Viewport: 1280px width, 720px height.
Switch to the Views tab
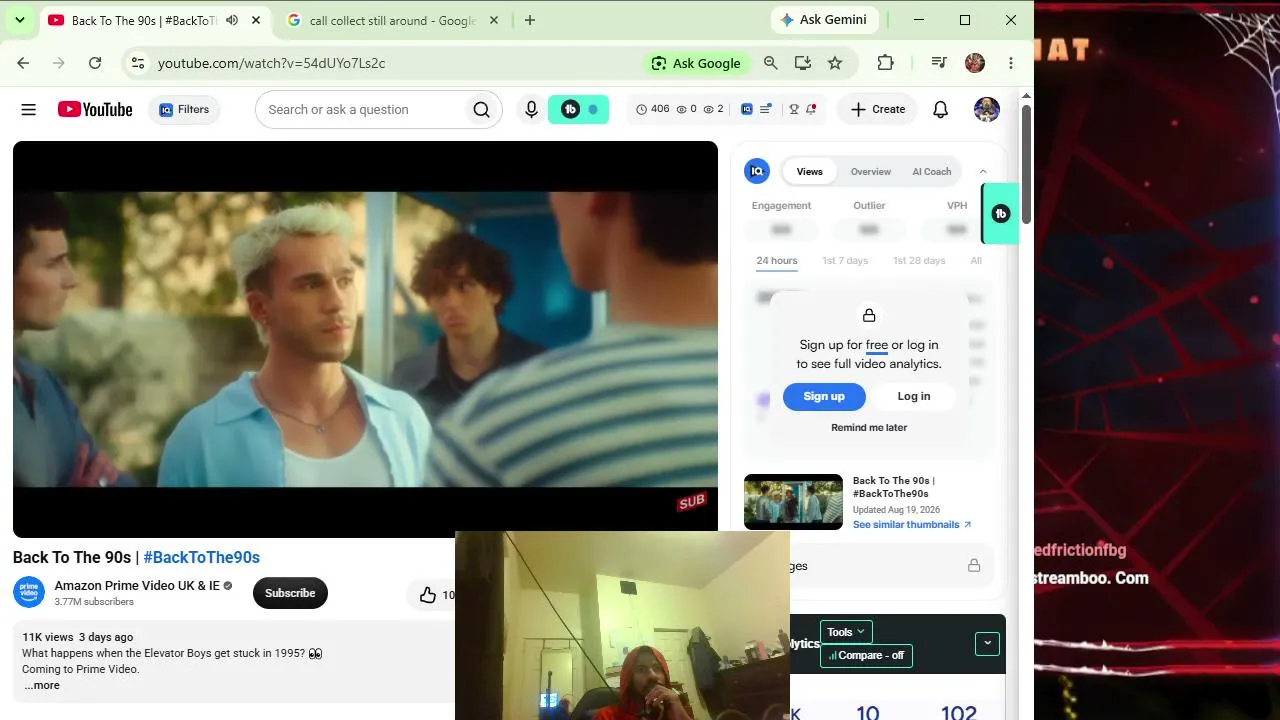810,172
